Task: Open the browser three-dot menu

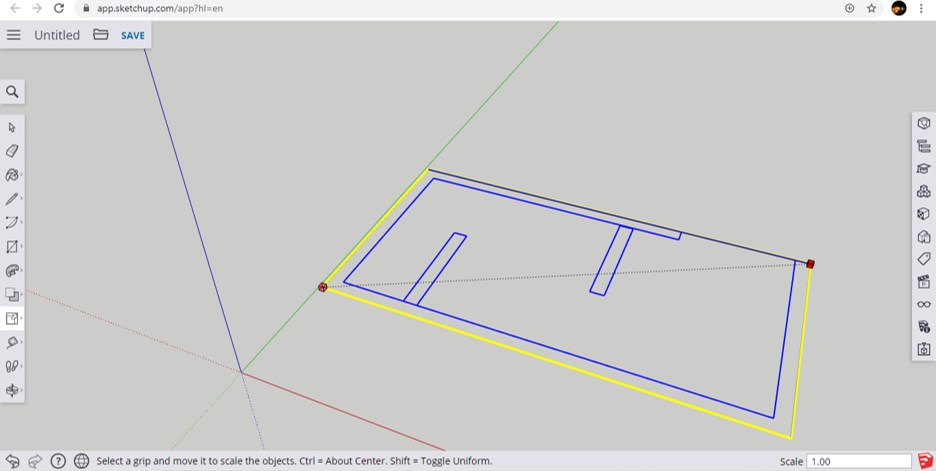Action: 921,8
